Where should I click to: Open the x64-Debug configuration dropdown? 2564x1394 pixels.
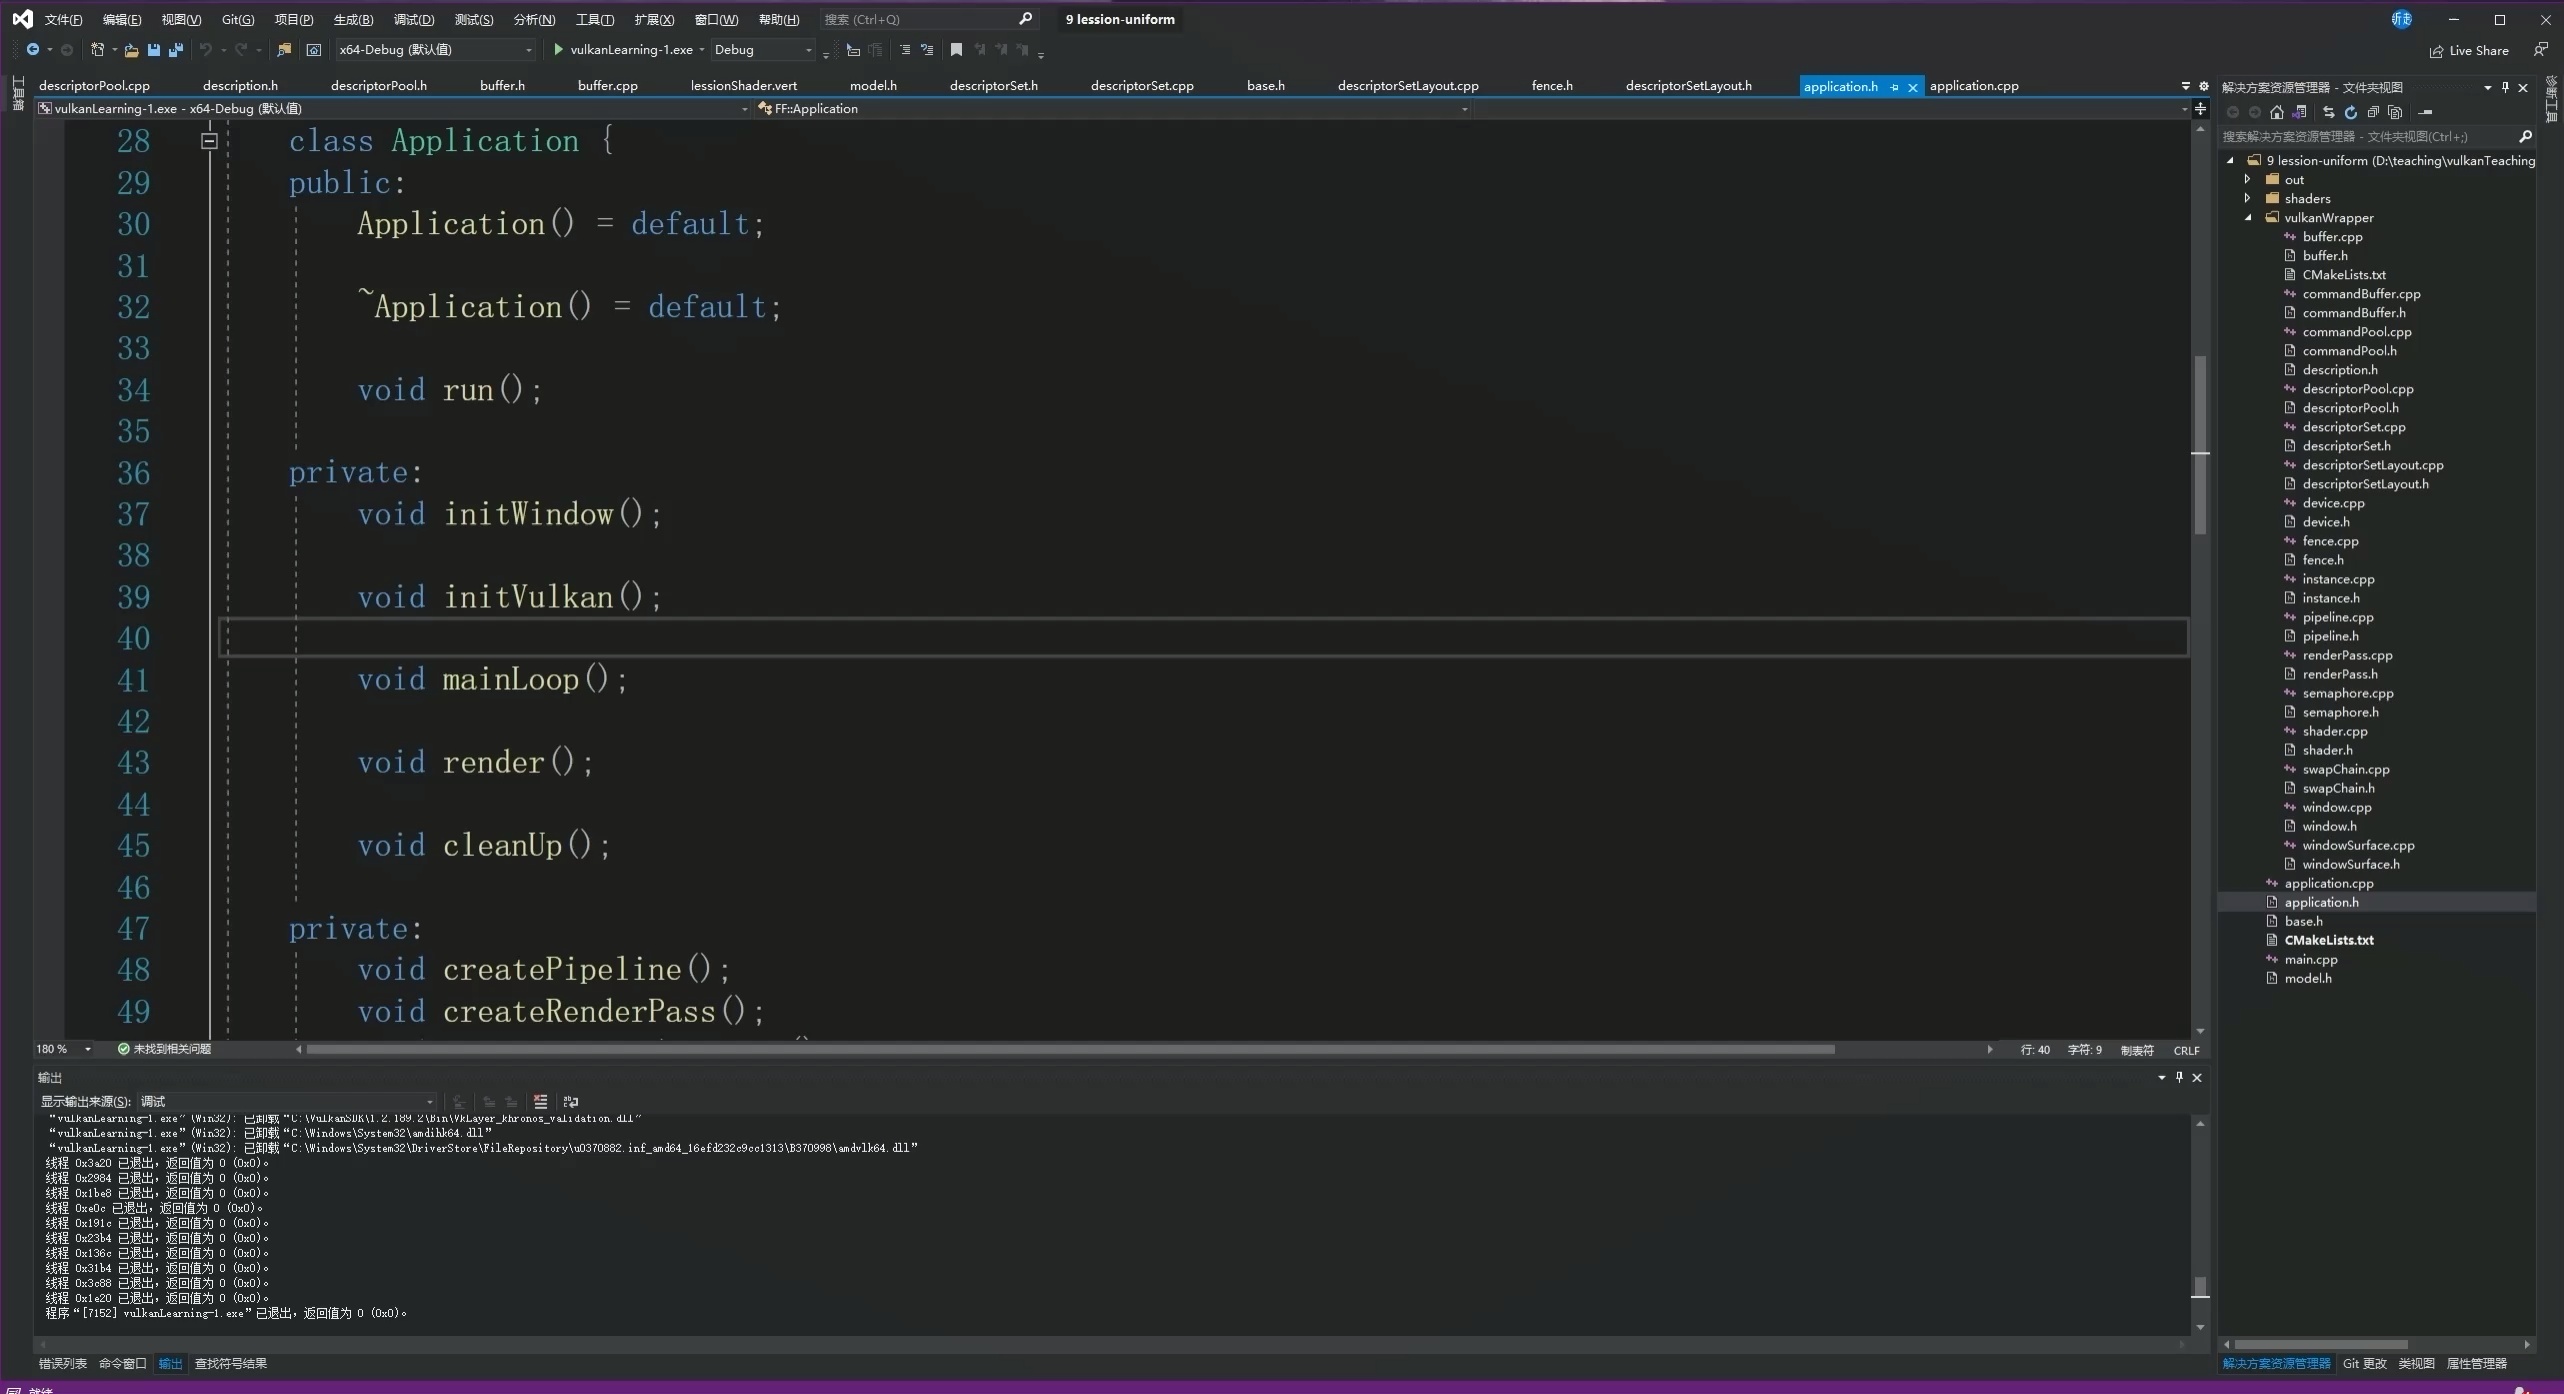pyautogui.click(x=529, y=49)
